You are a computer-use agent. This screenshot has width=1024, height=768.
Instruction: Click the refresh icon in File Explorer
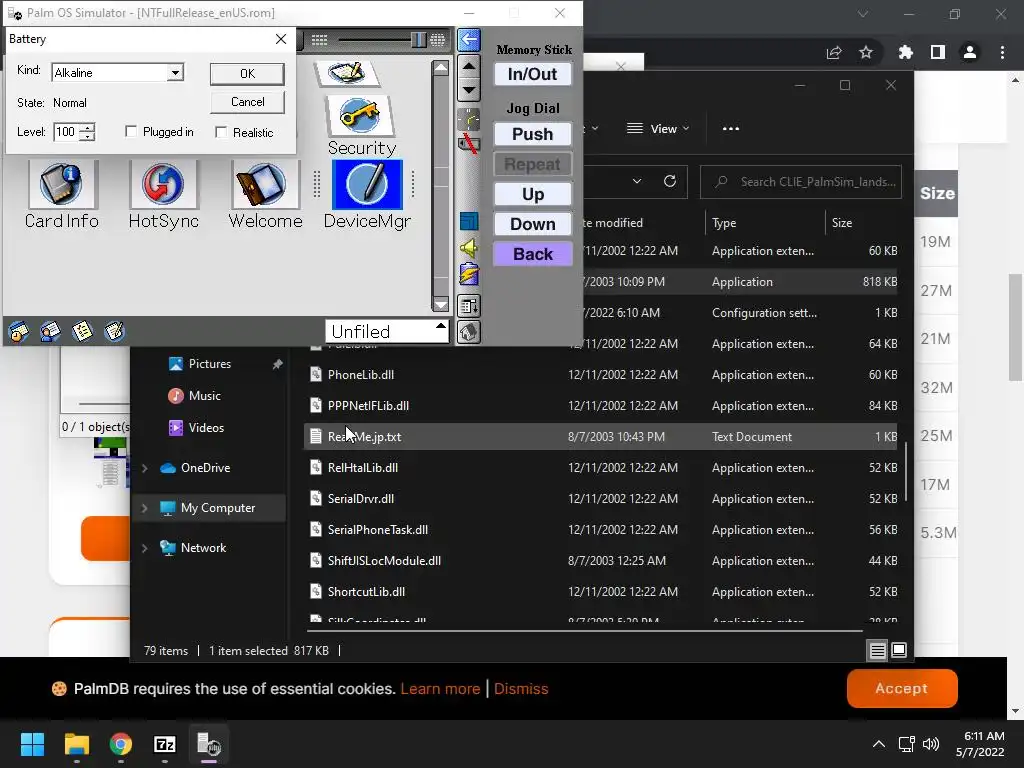click(669, 181)
